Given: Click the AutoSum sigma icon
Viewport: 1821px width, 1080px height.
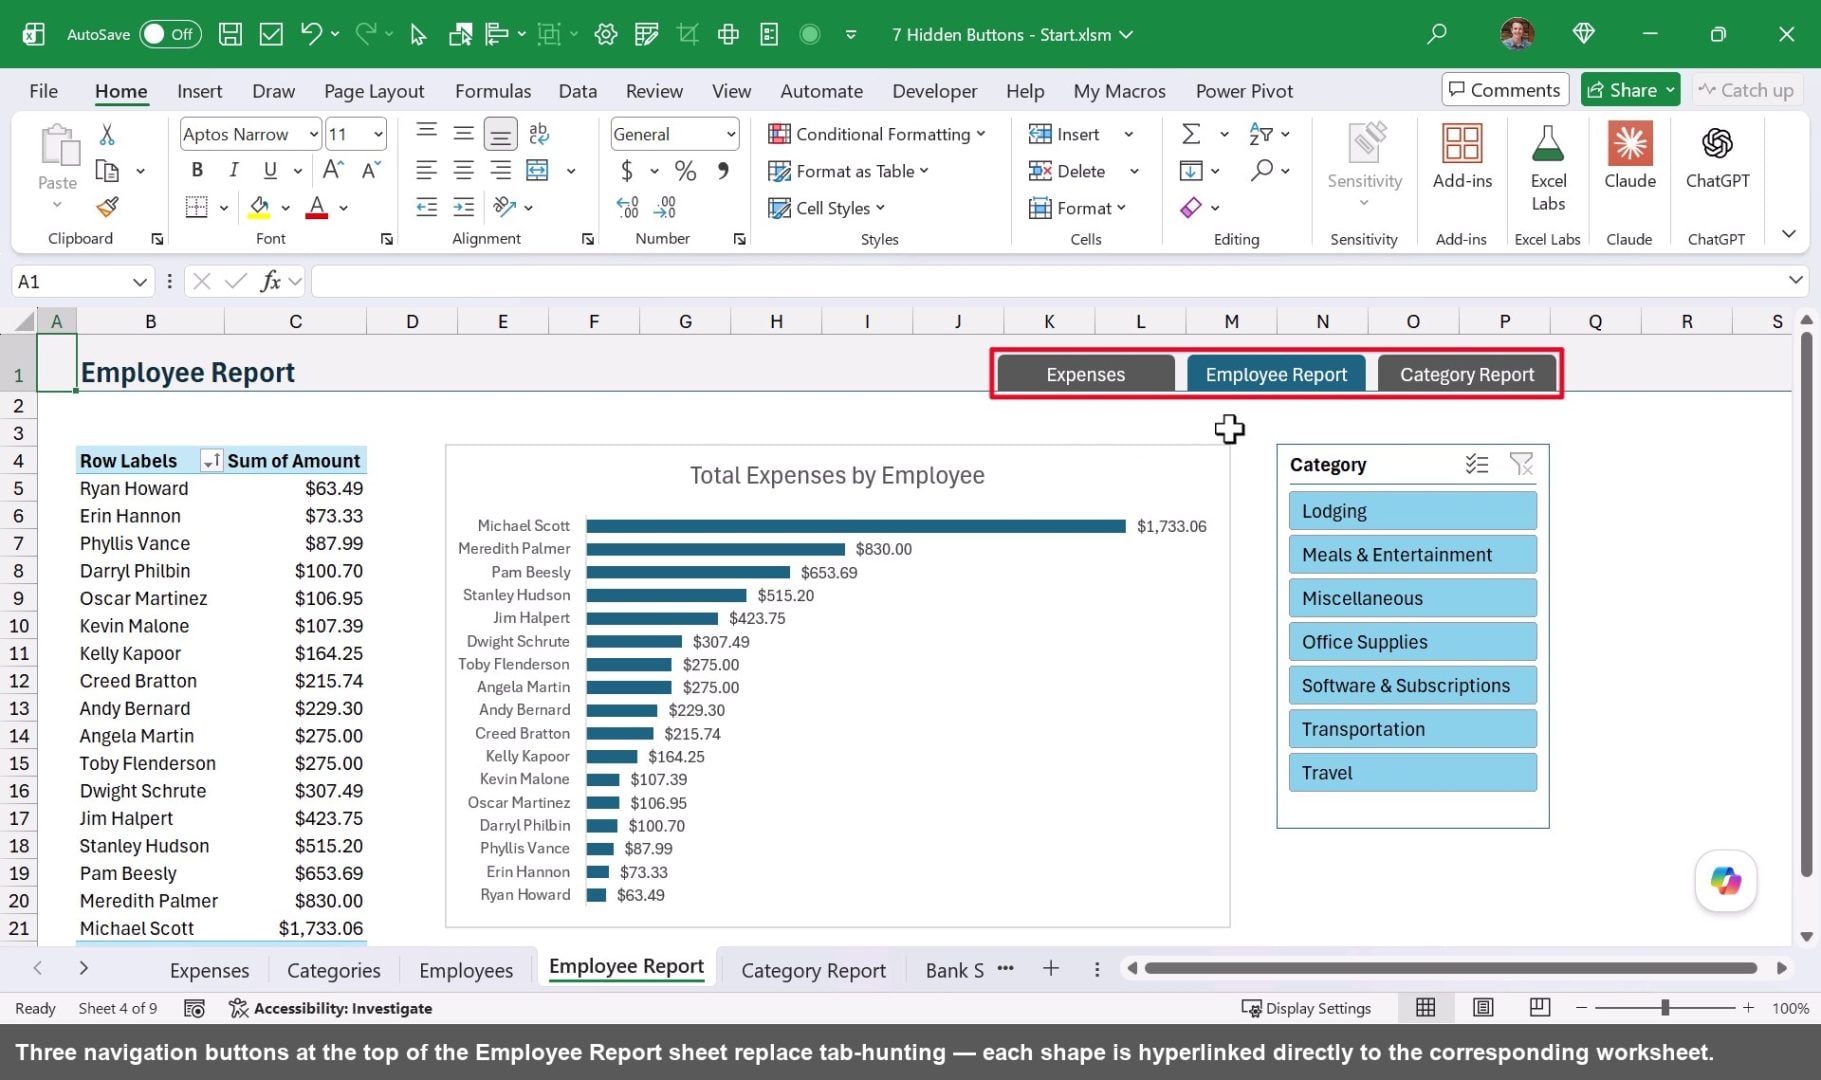Looking at the screenshot, I should point(1191,134).
